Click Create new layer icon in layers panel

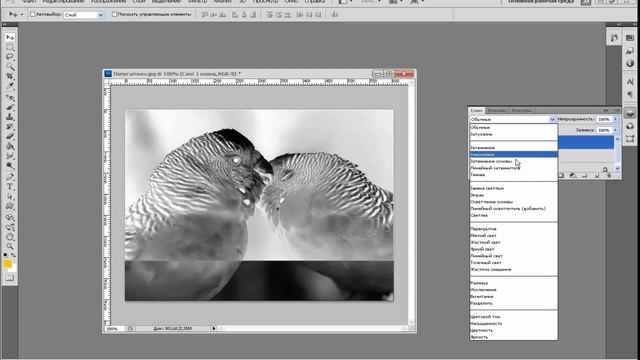pos(596,176)
